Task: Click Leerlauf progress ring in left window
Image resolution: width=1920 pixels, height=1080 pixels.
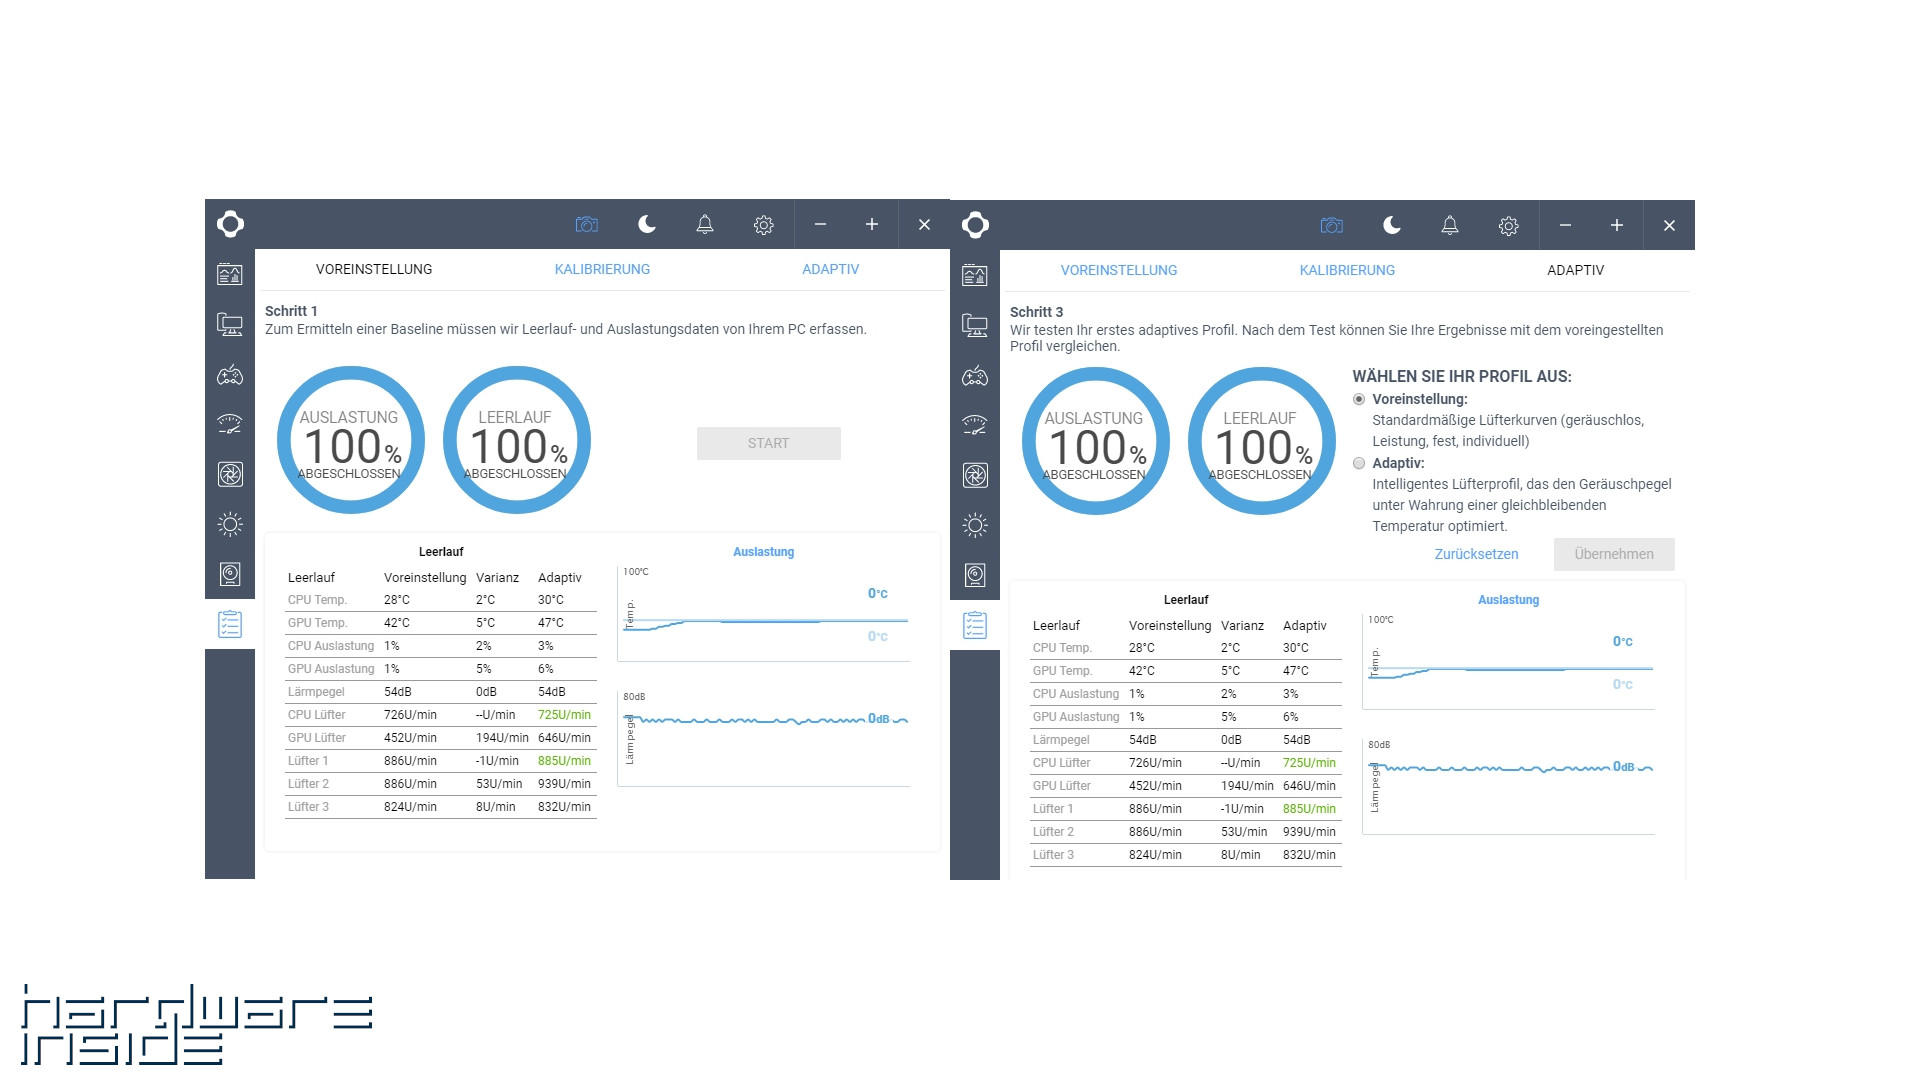Action: [x=516, y=440]
